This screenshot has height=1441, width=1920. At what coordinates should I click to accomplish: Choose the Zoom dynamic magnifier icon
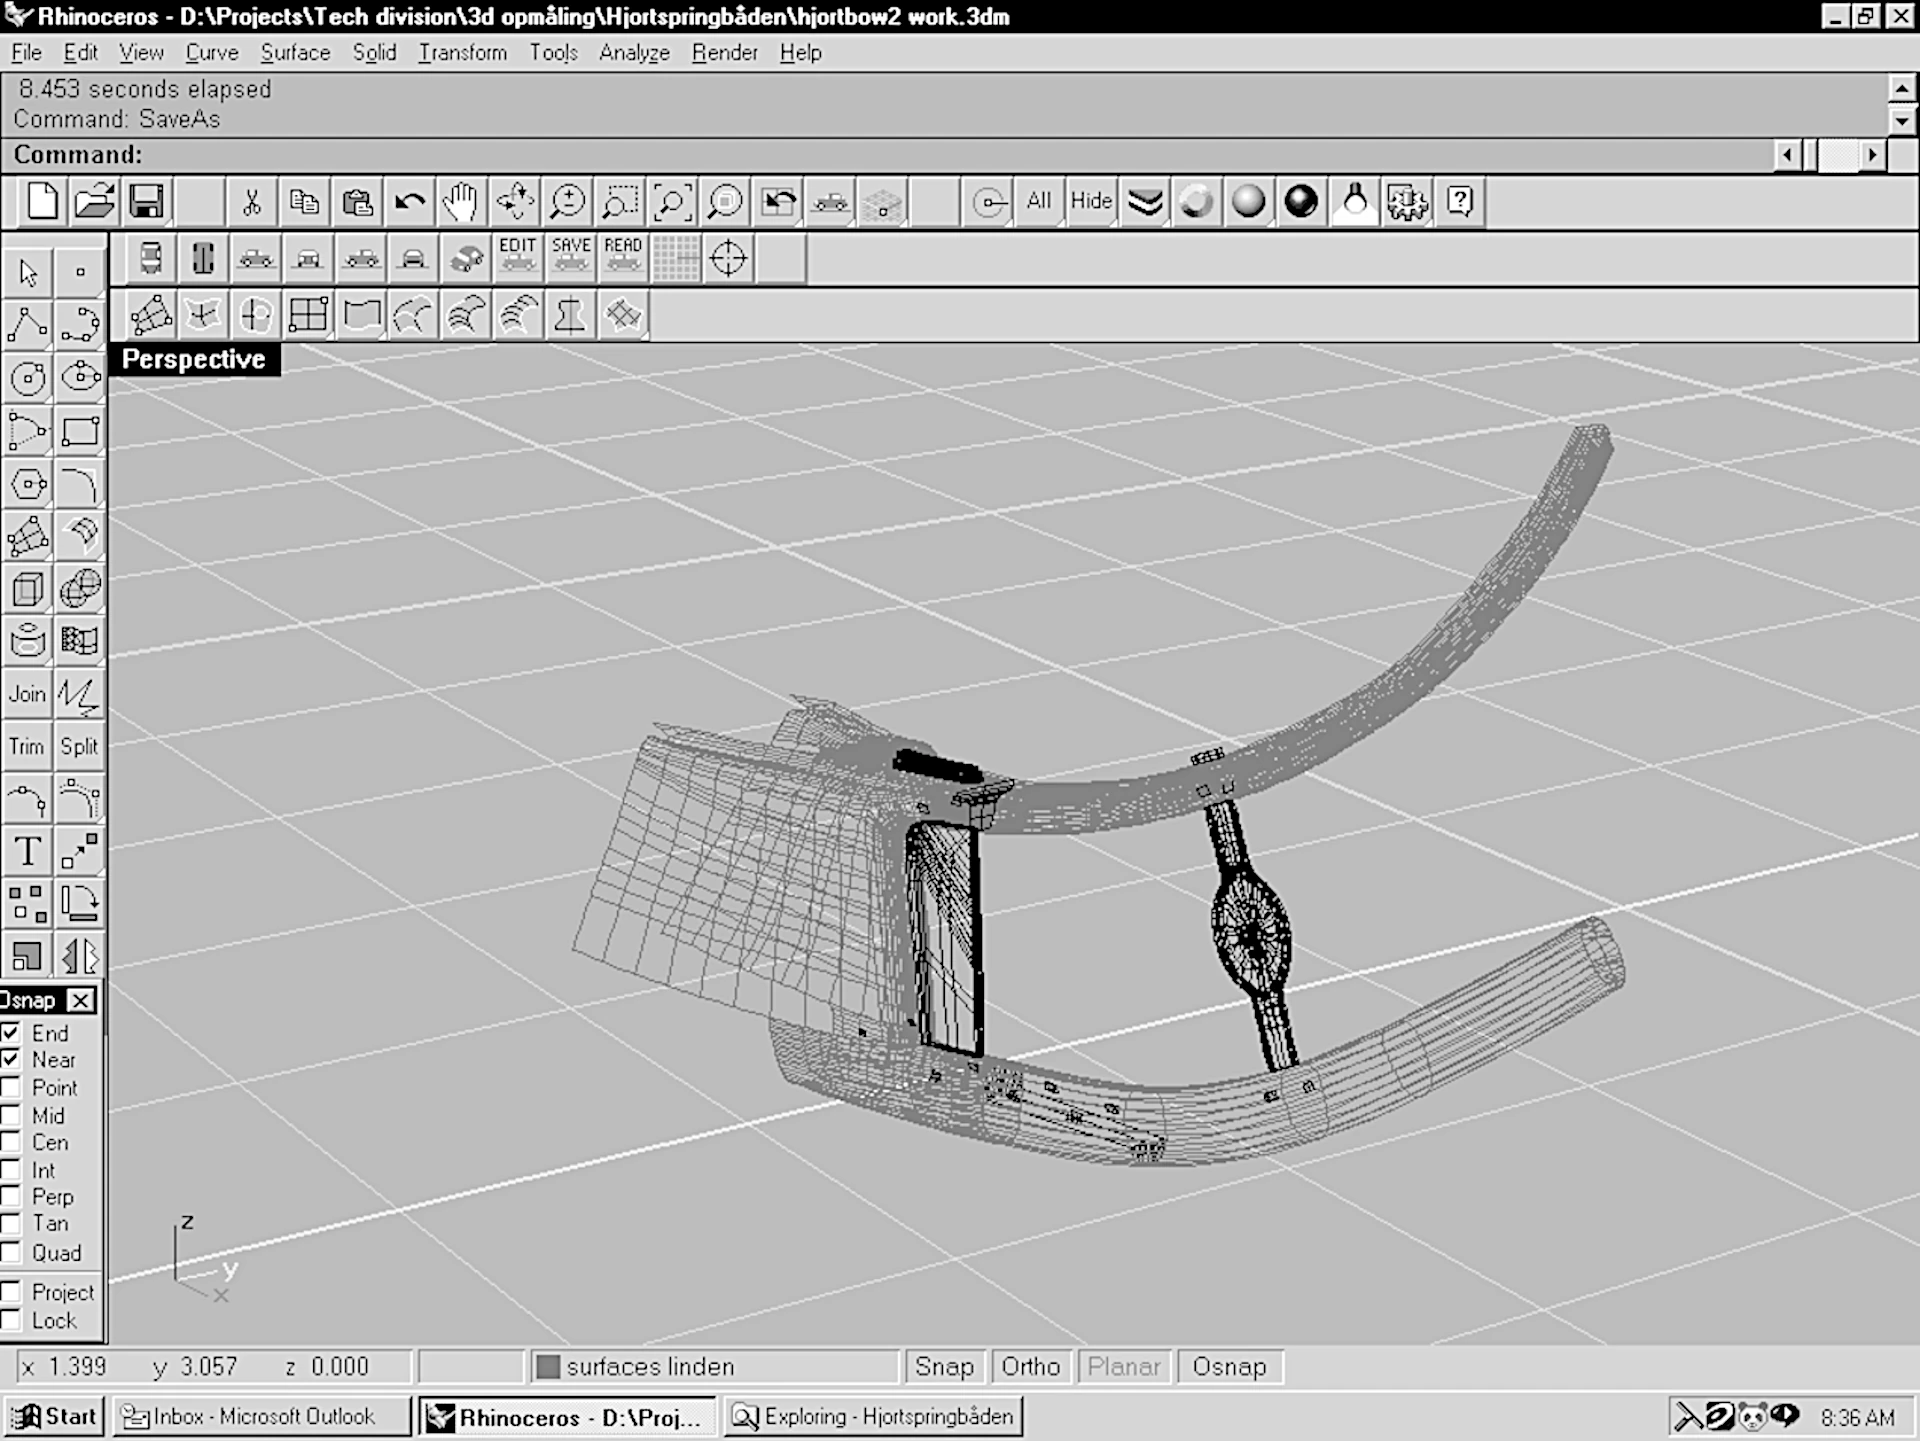567,202
